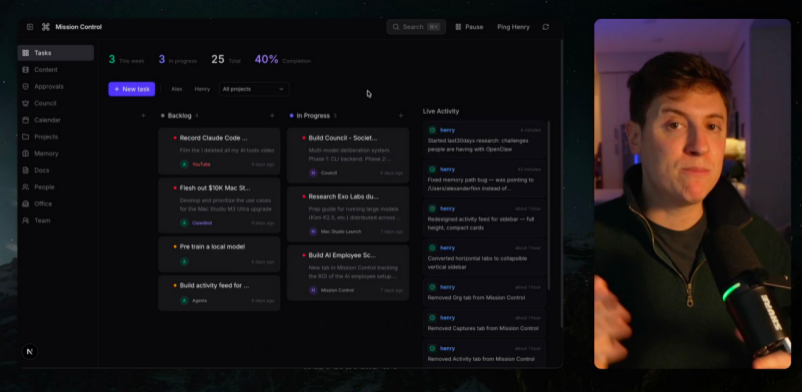
Task: Toggle the Alex assignee filter
Action: click(176, 89)
